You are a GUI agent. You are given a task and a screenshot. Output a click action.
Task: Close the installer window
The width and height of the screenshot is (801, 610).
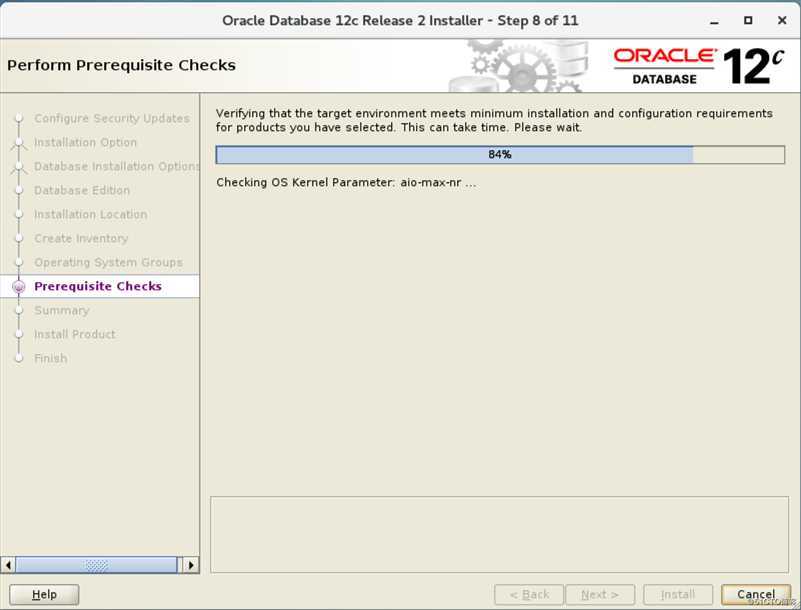[x=782, y=20]
